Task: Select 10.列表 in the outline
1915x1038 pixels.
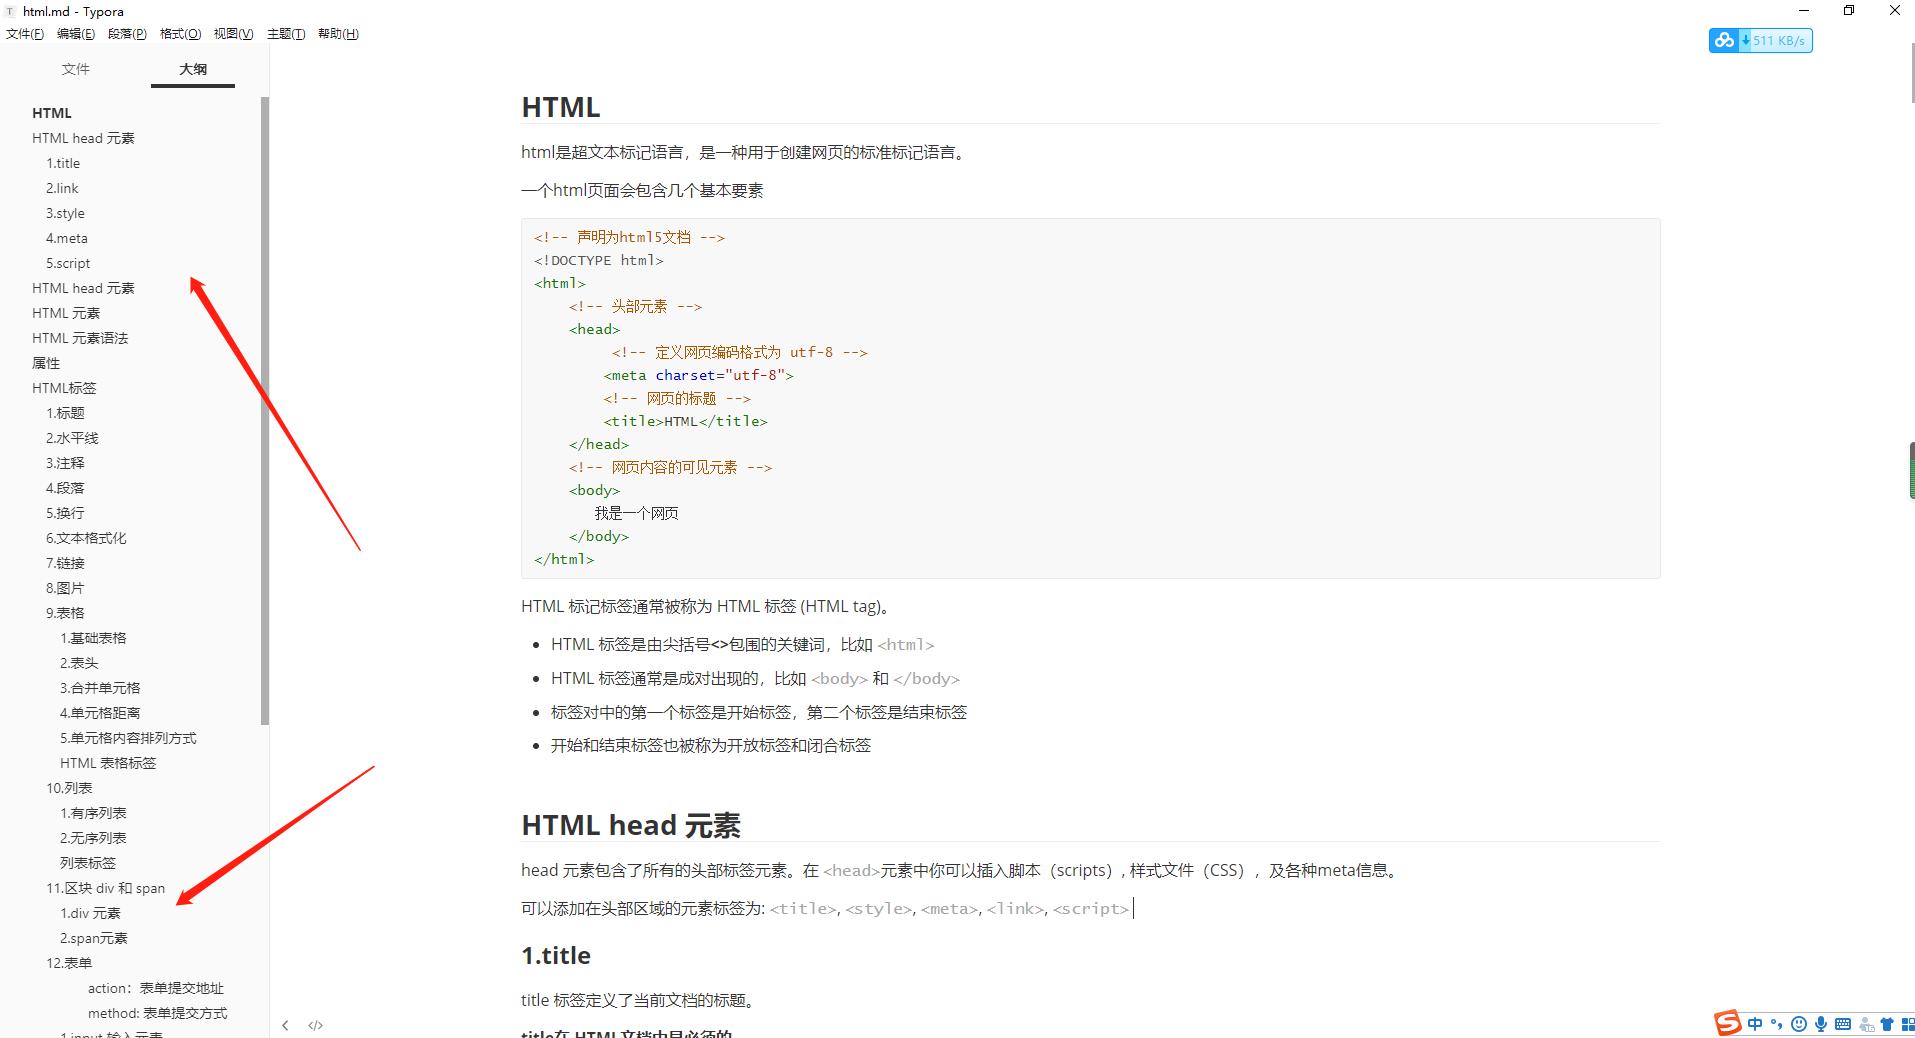Action: 69,788
